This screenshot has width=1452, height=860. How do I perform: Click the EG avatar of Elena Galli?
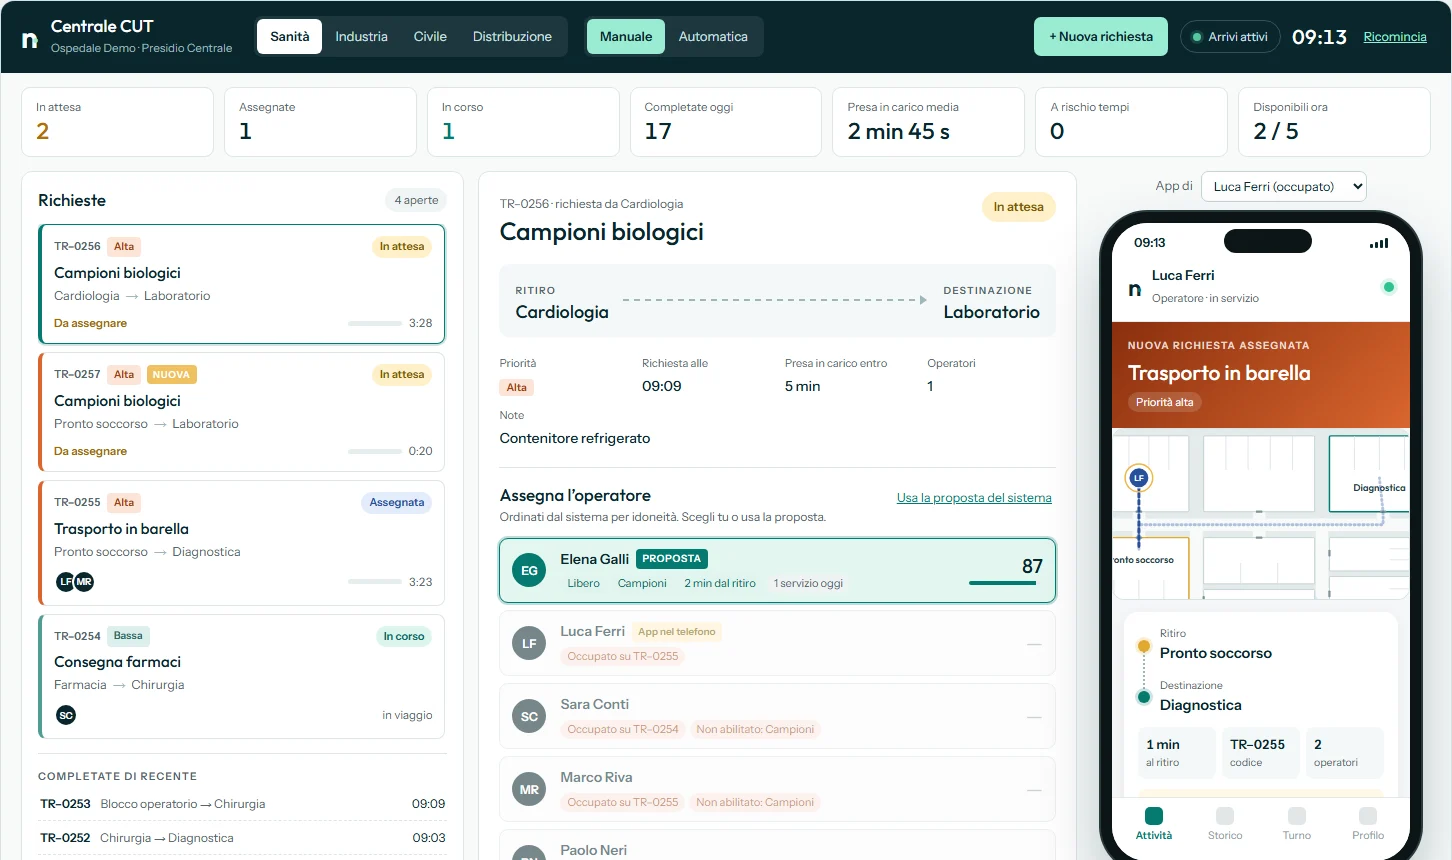[529, 570]
